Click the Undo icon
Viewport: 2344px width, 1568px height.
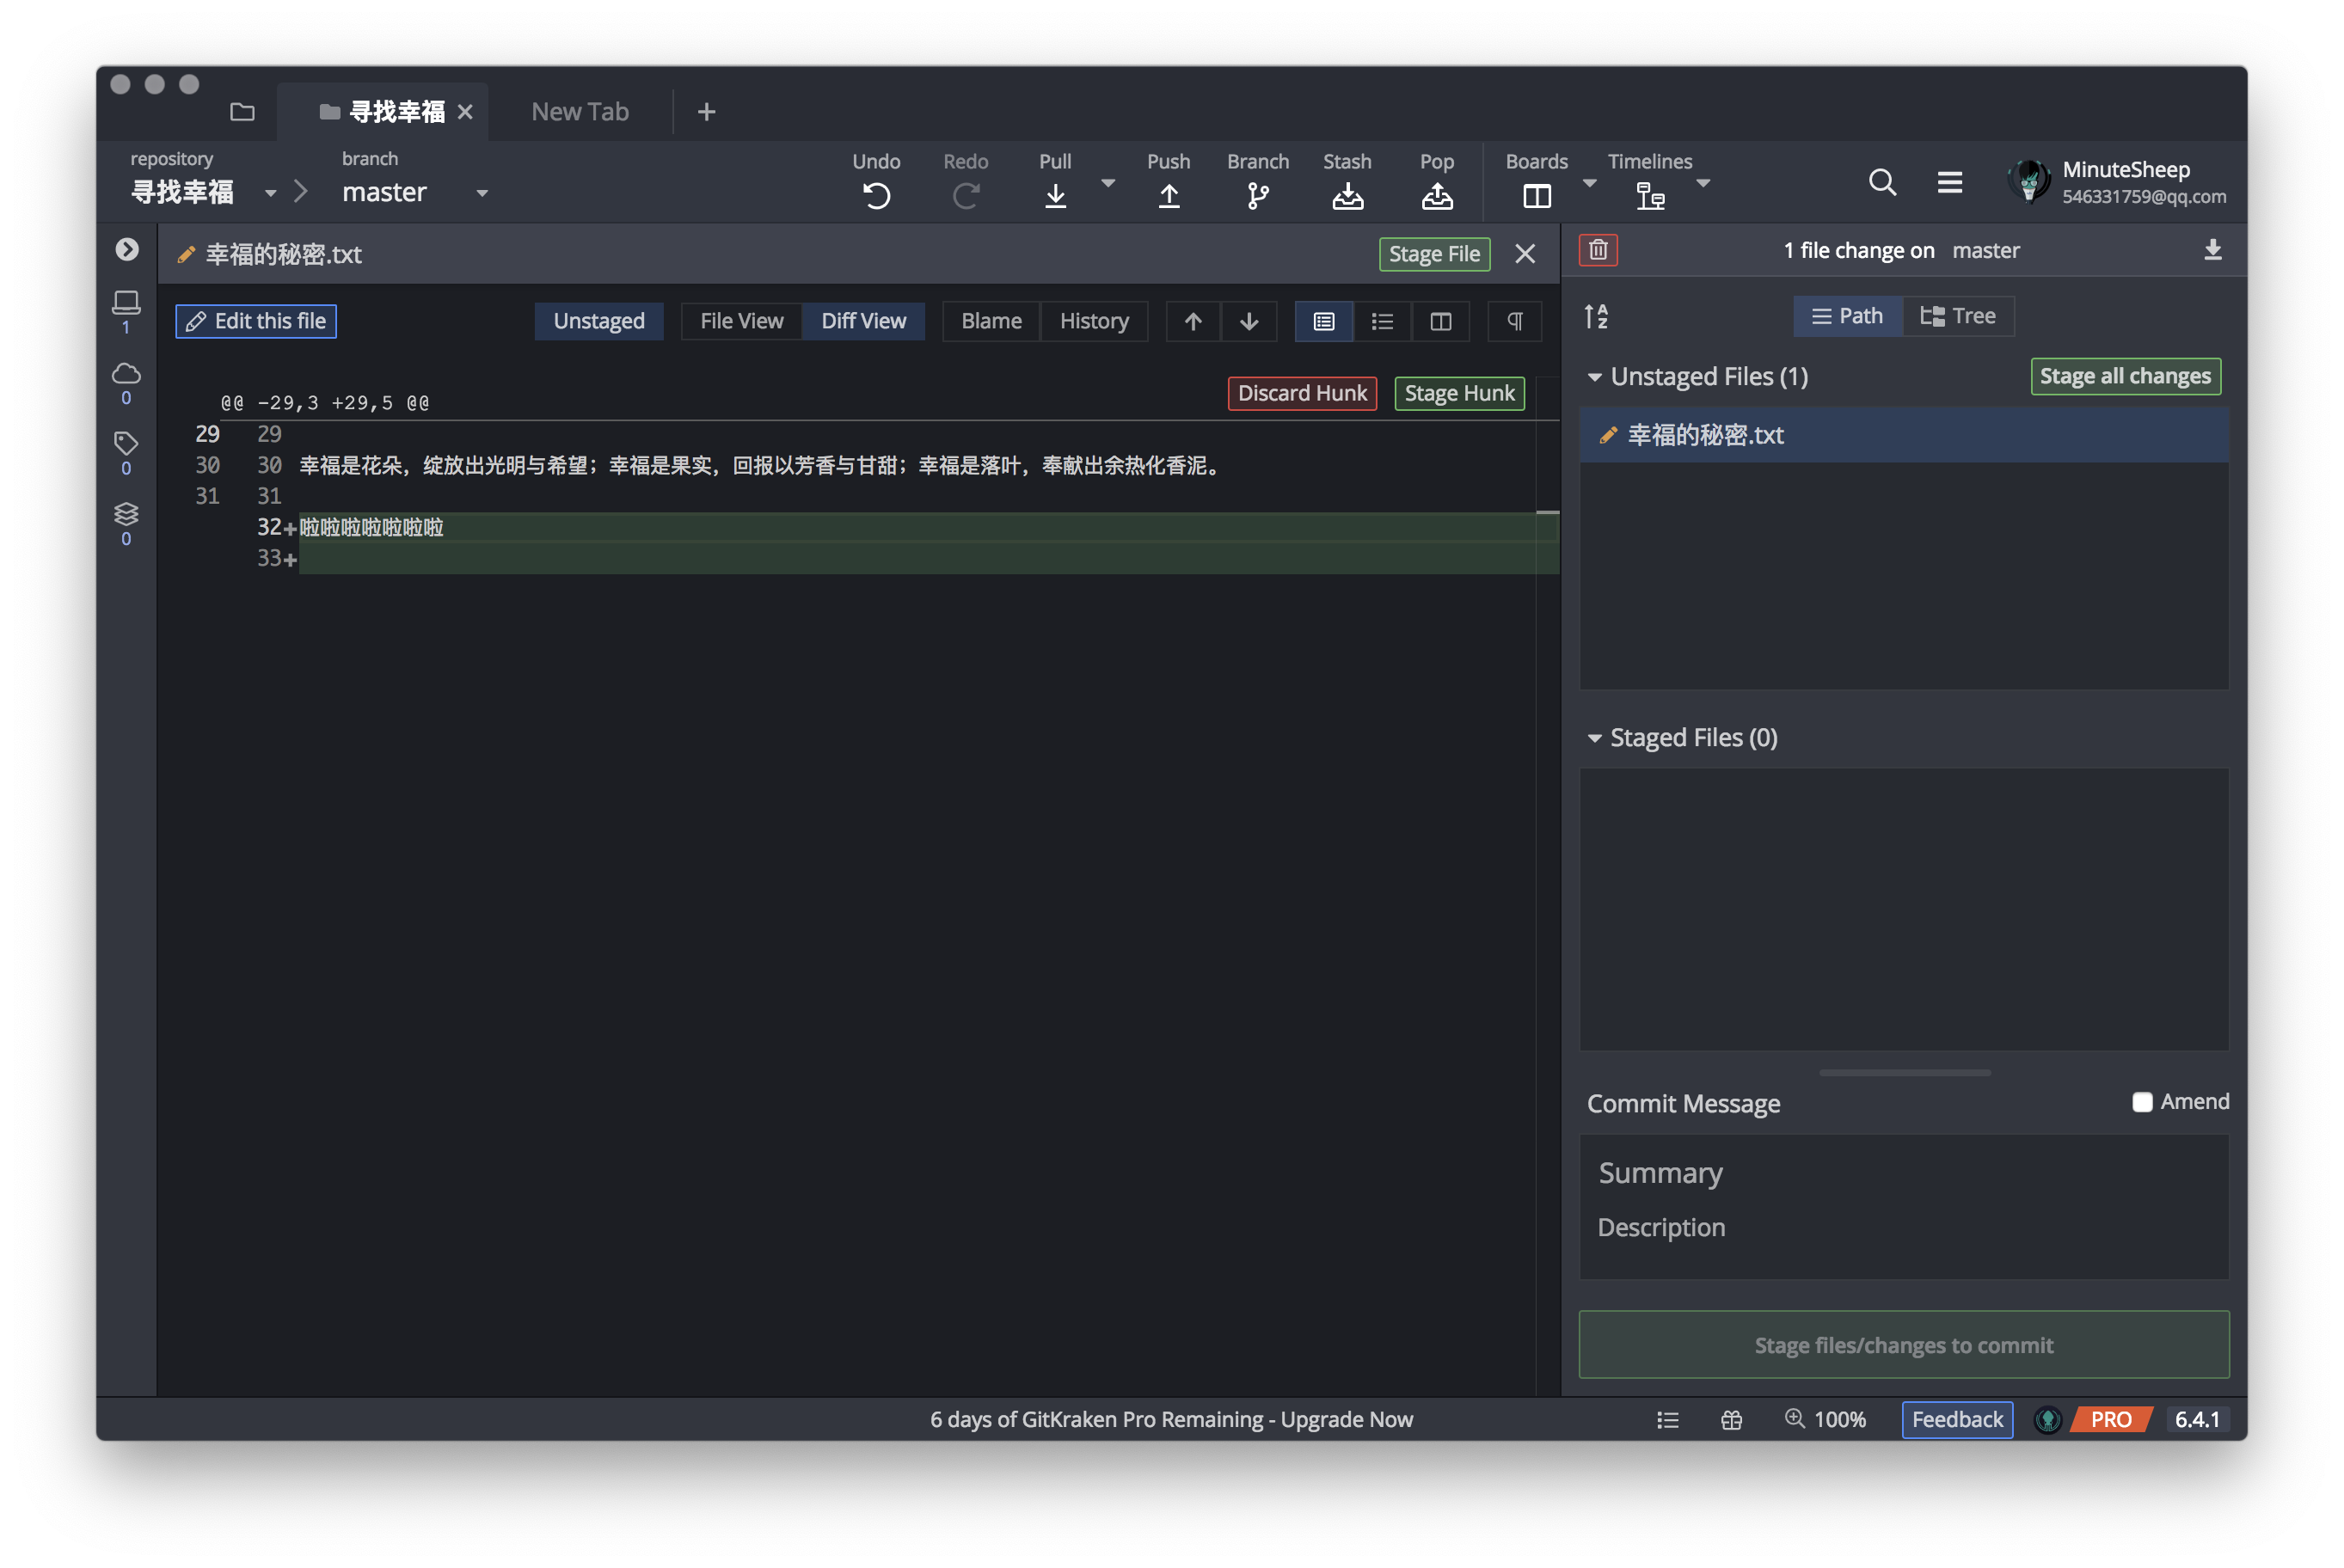(x=876, y=195)
